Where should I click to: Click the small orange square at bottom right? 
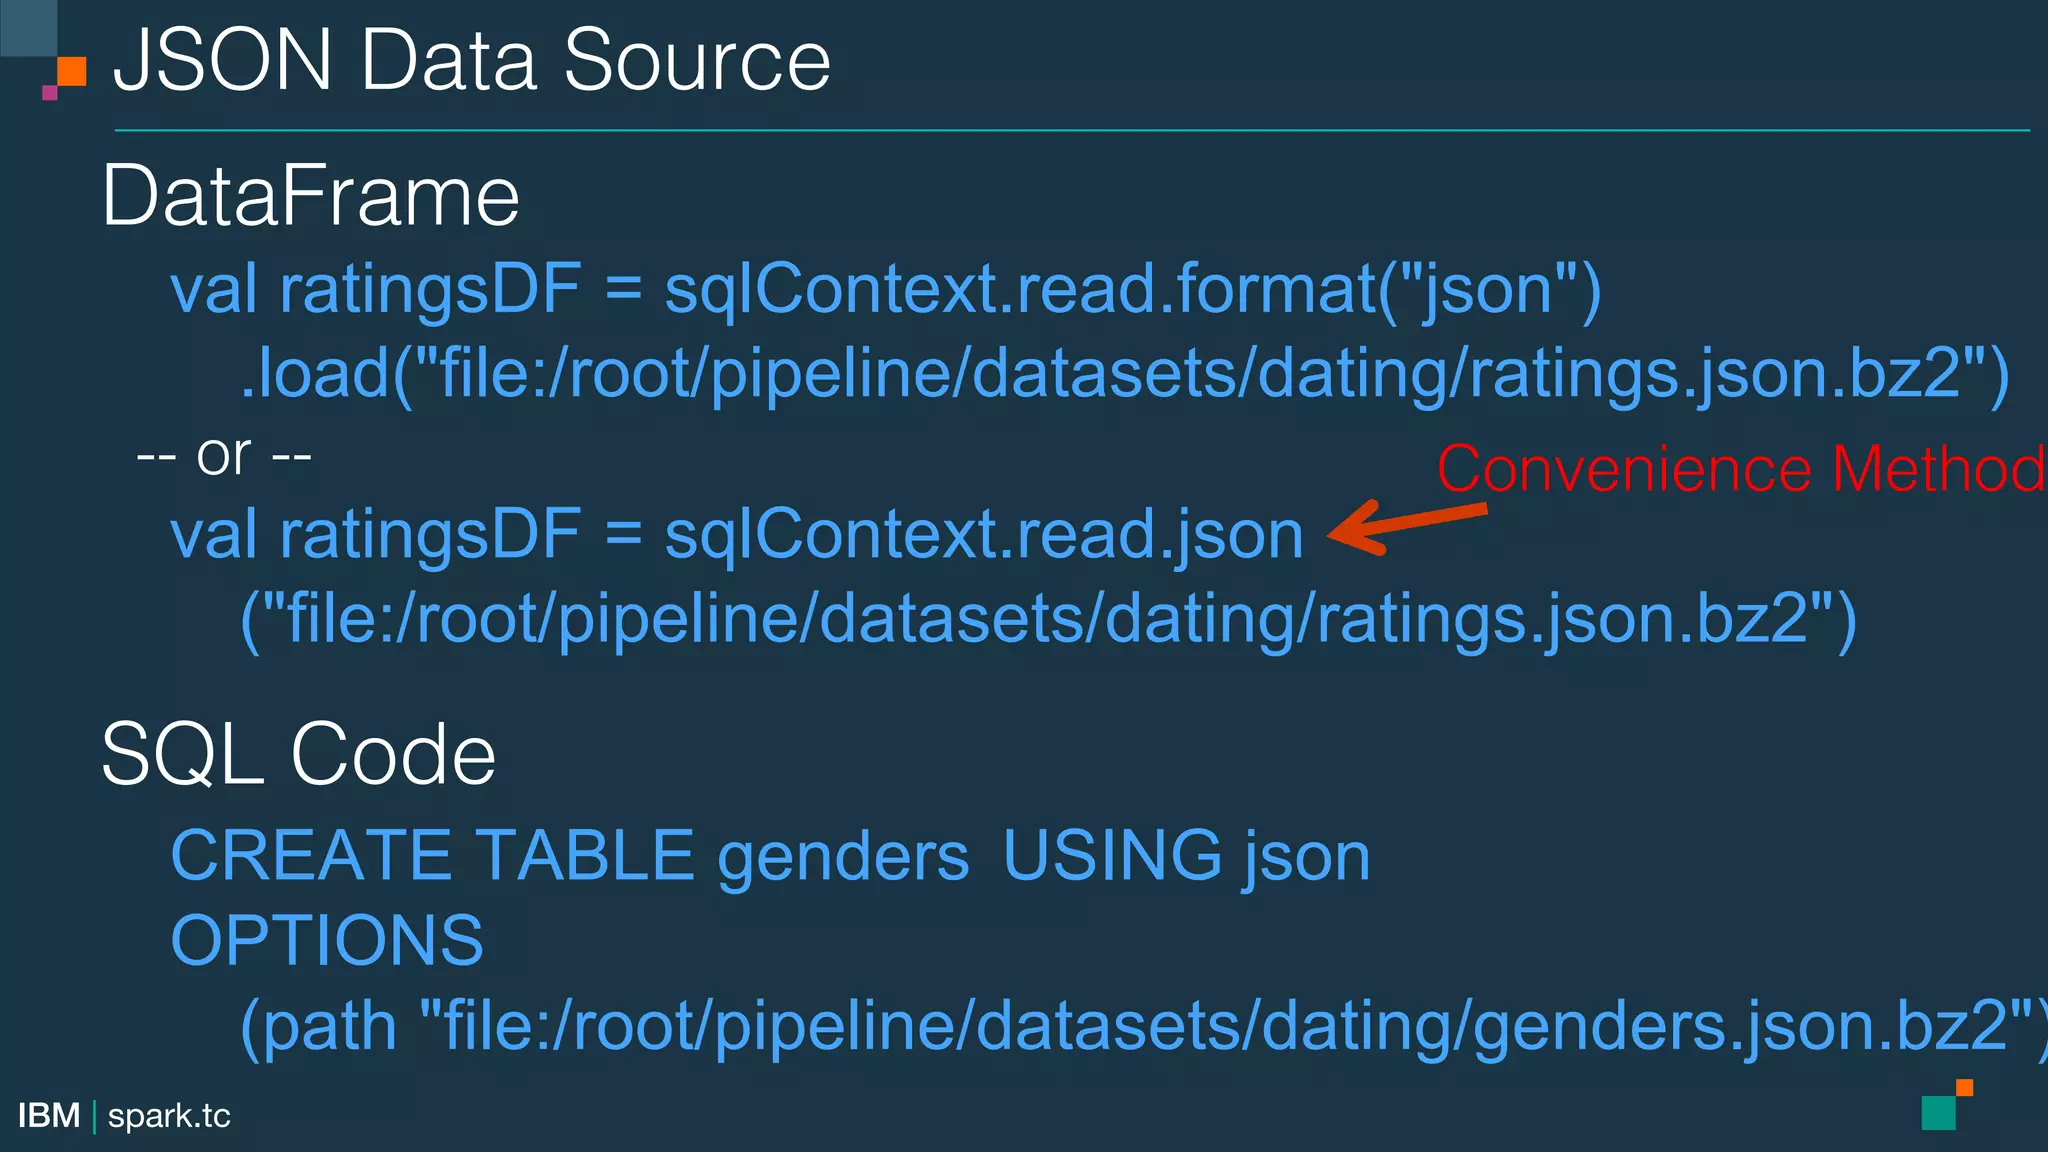[1964, 1088]
